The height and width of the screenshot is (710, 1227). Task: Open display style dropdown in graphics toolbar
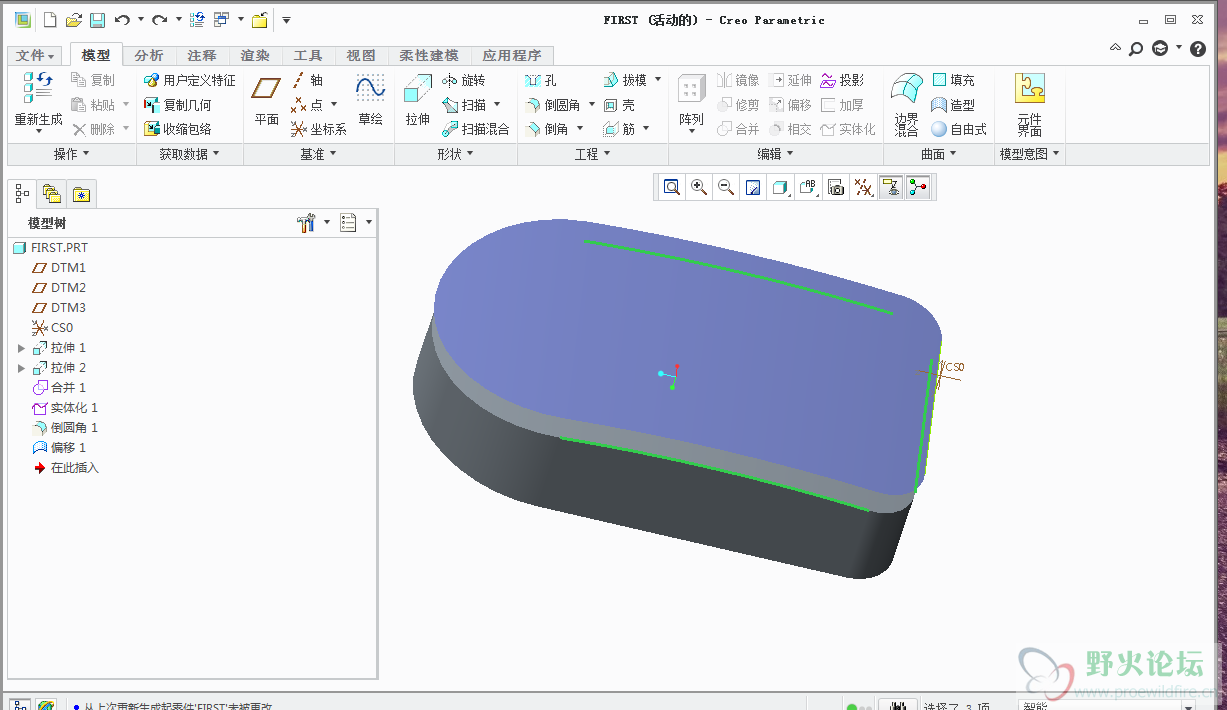pyautogui.click(x=781, y=187)
